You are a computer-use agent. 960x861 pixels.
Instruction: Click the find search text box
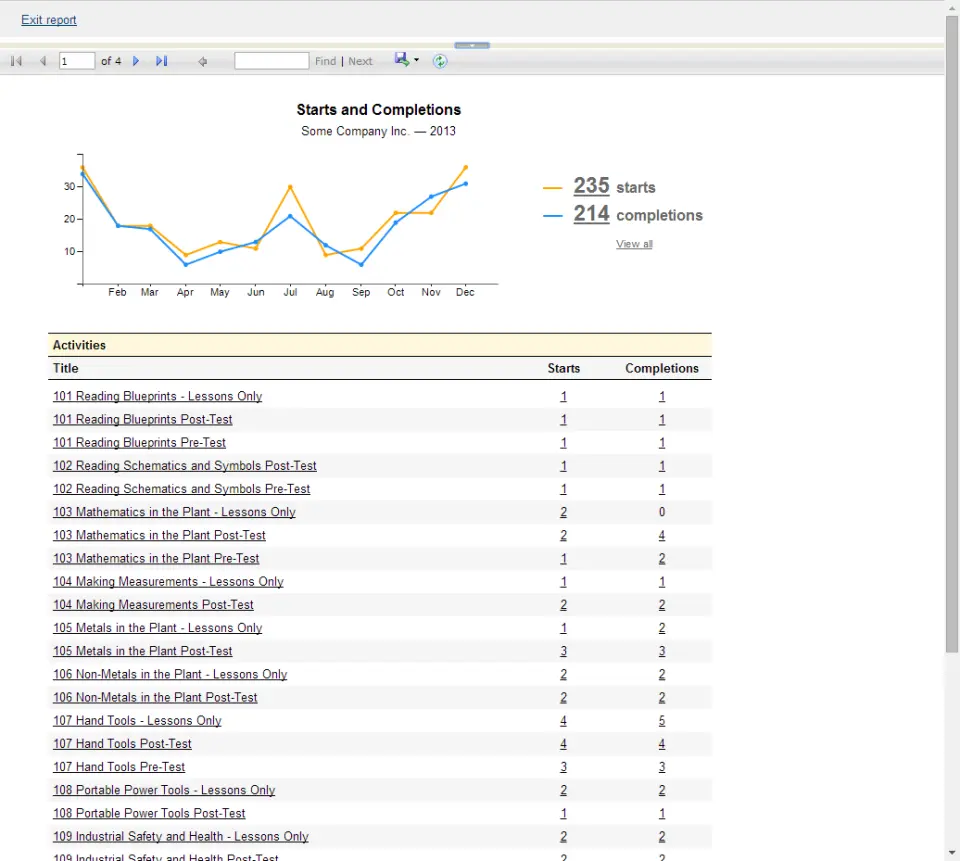(x=271, y=60)
